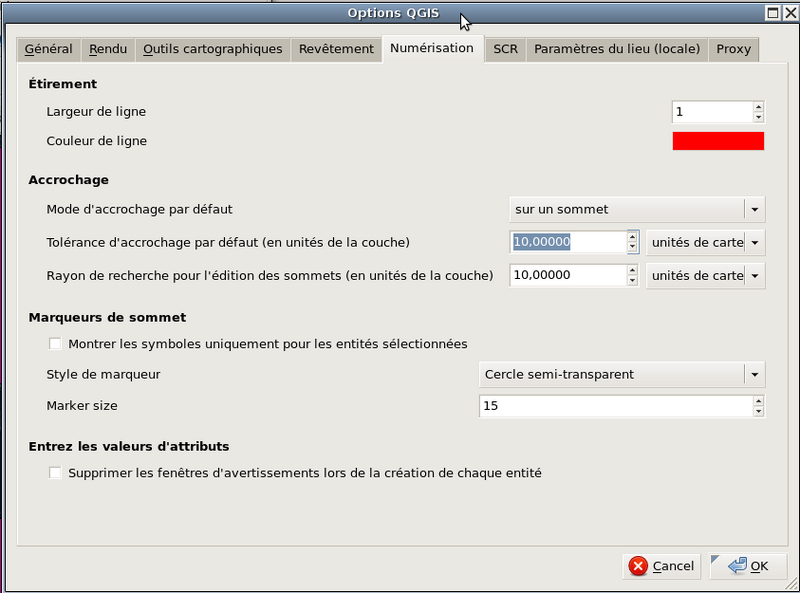Screen dimensions: 800x593
Task: Open units dropdown for Tolérance d'accrochage
Action: point(706,242)
